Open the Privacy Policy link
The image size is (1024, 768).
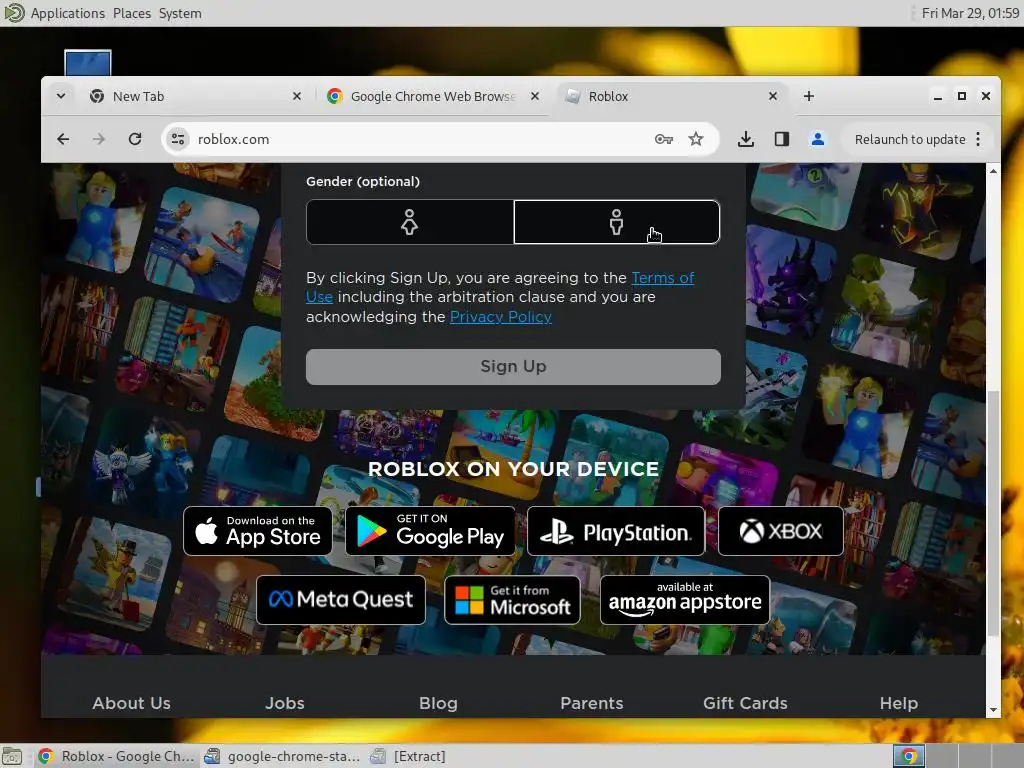[500, 317]
